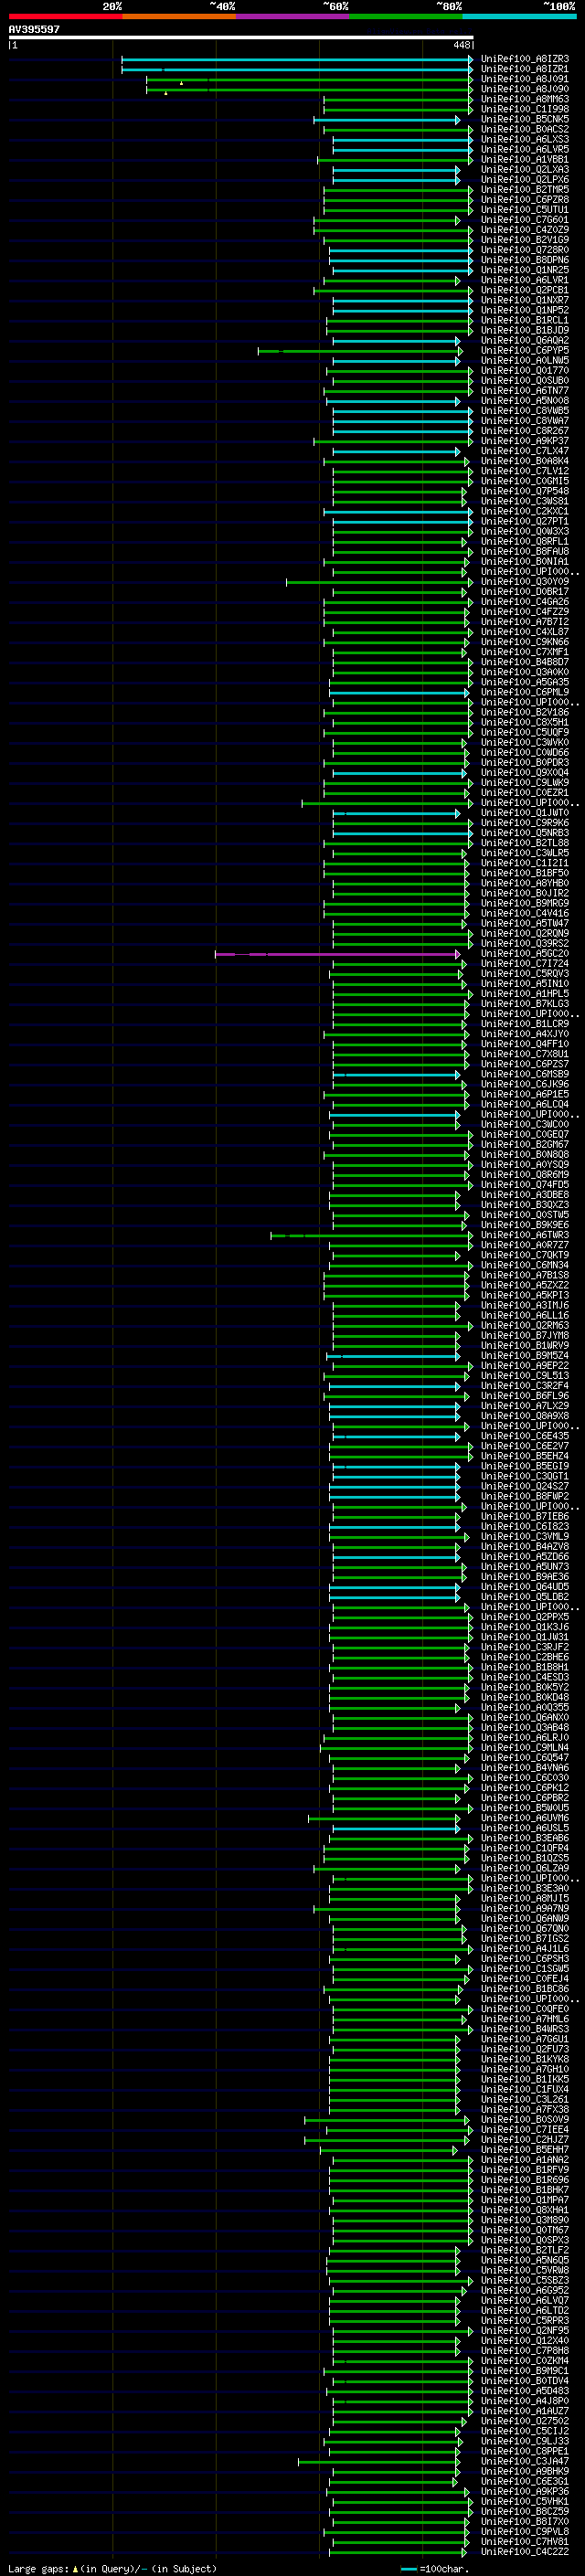Screen dimensions: 585x2576
Task: Click the cyan alignment bar for UniRef100_C6MSB9
Action: 397,1075
